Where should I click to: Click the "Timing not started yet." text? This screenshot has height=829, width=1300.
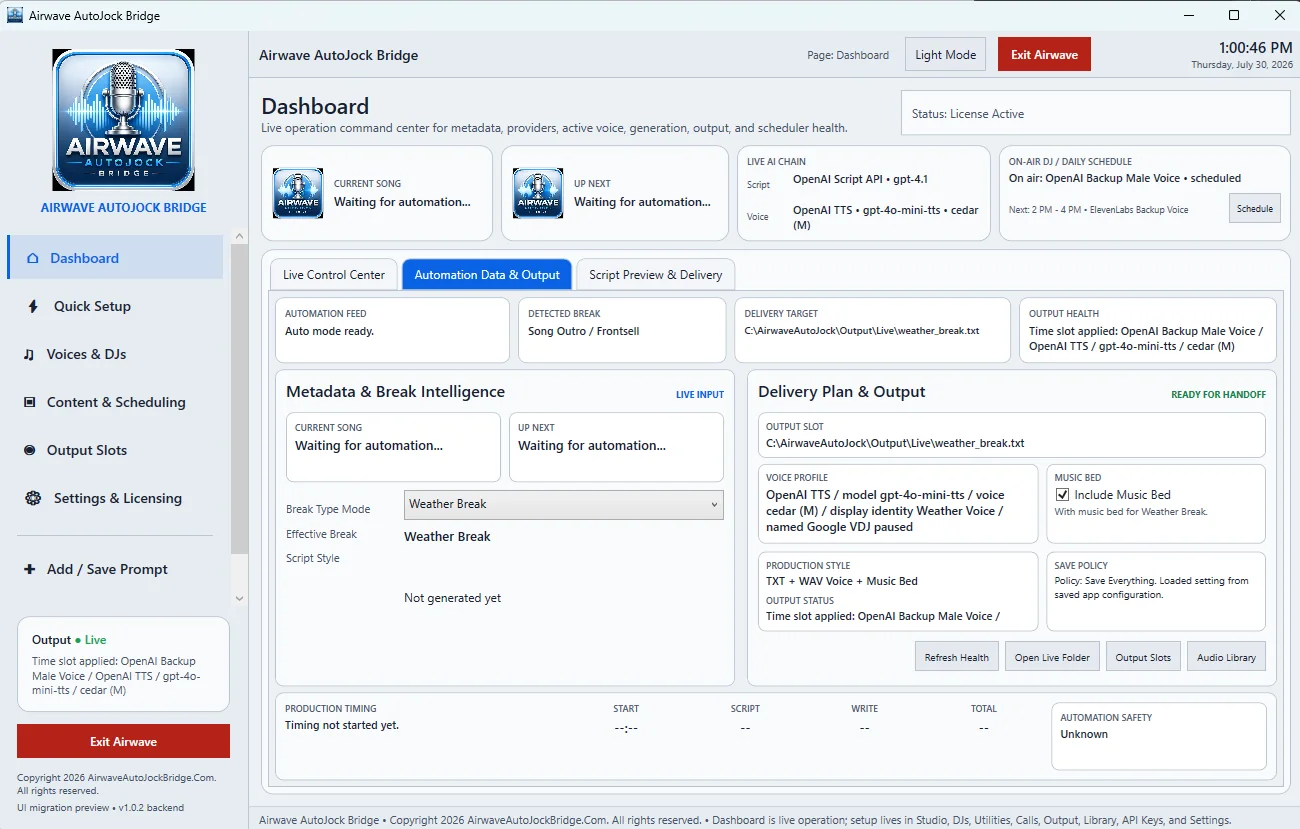click(x=342, y=725)
